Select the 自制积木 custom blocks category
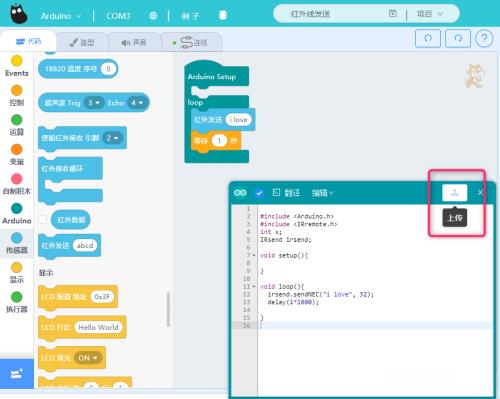The height and width of the screenshot is (399, 500). pyautogui.click(x=17, y=184)
